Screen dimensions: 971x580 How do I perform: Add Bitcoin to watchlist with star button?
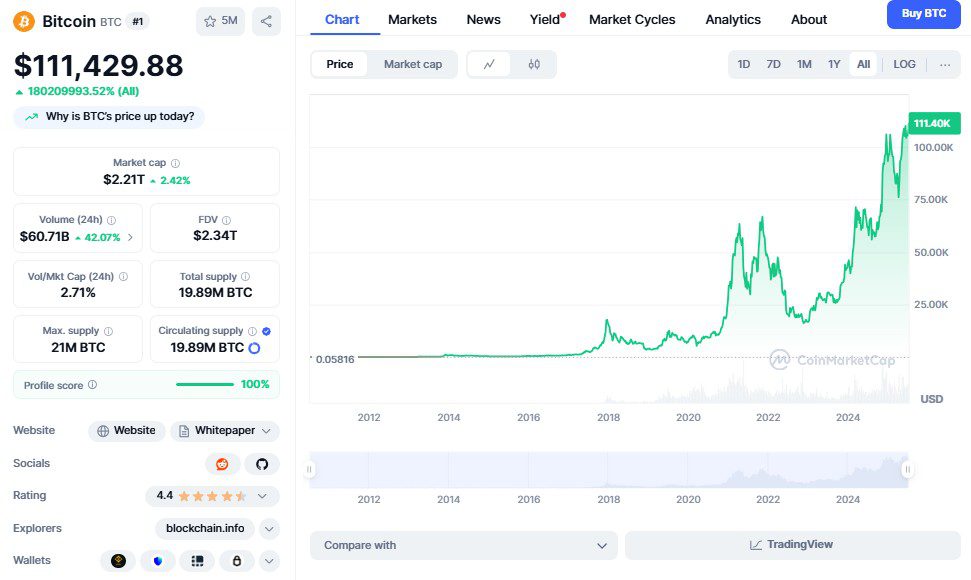[x=220, y=21]
